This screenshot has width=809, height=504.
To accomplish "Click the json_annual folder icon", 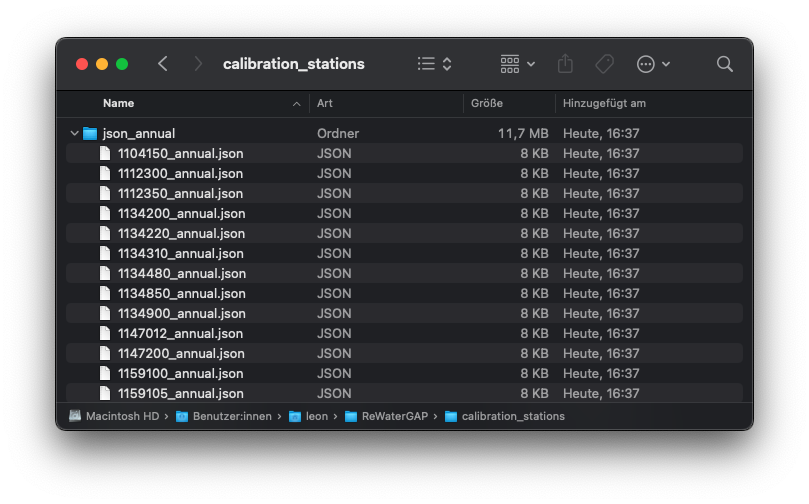I will pyautogui.click(x=90, y=133).
